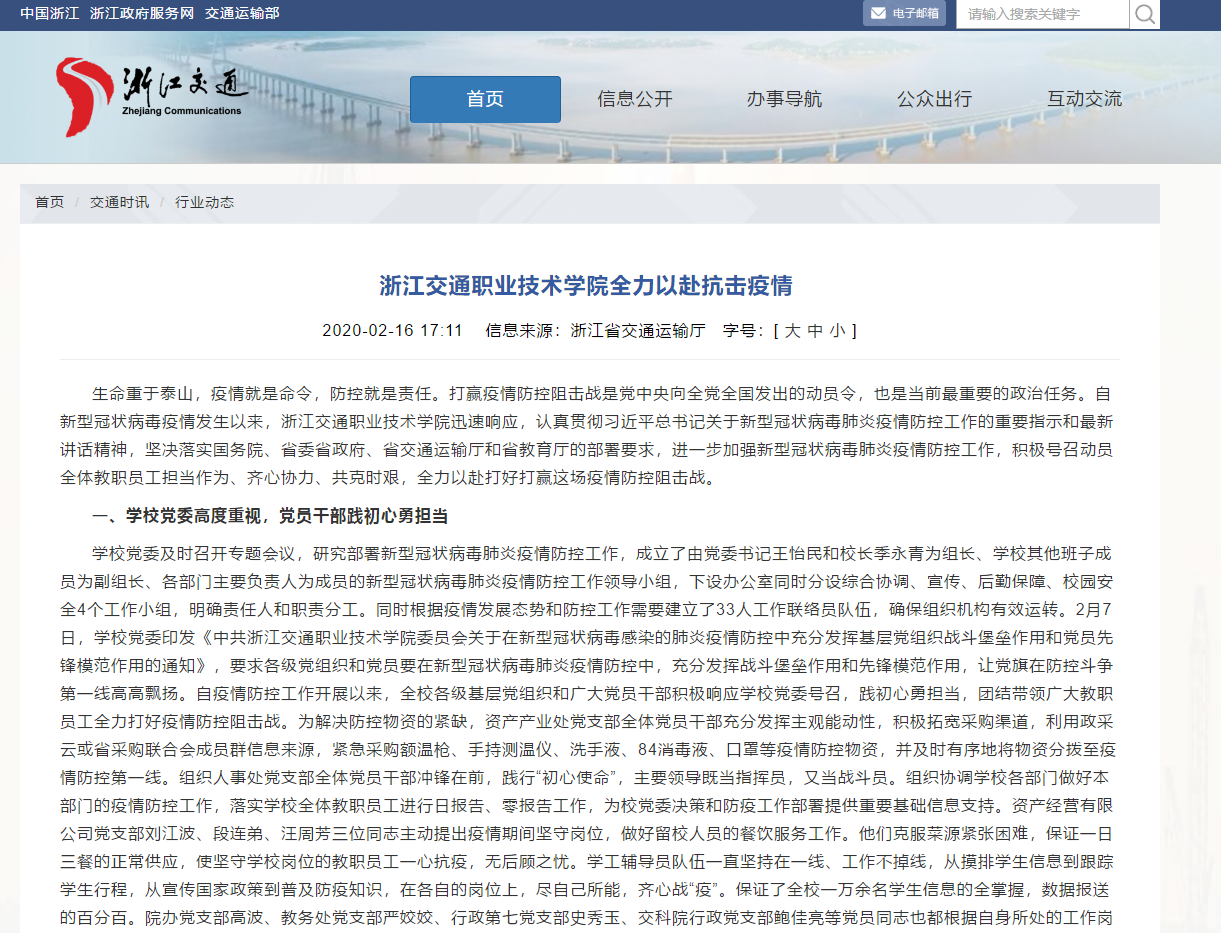Go to 公众出行 navigation item
Image resolution: width=1221 pixels, height=933 pixels.
(x=934, y=99)
